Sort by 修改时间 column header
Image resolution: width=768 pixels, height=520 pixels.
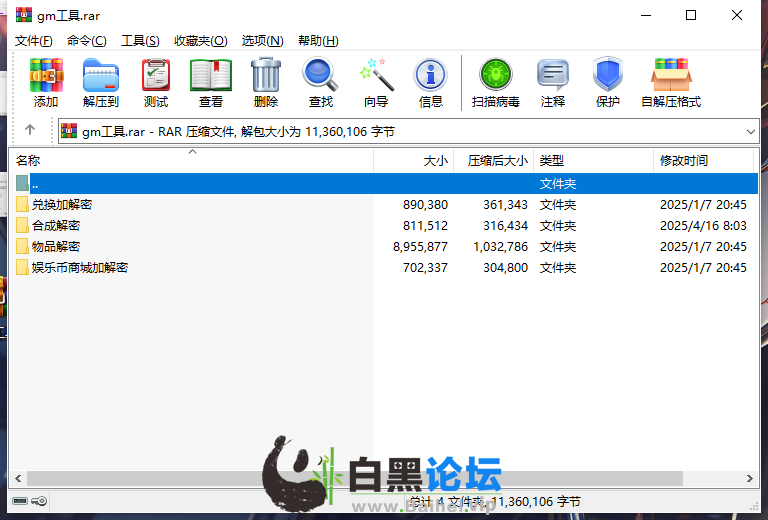coord(703,161)
